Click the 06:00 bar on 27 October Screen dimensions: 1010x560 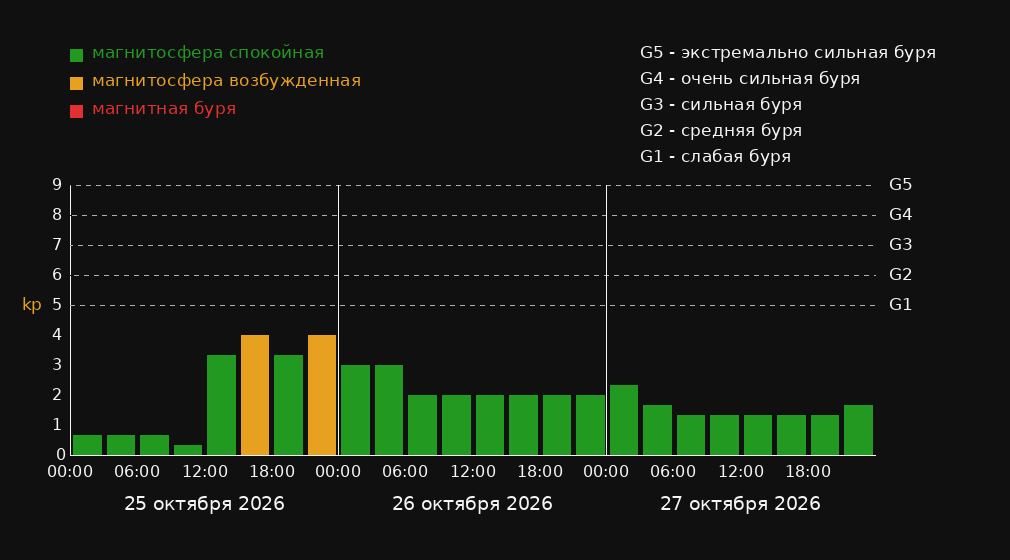pos(691,435)
